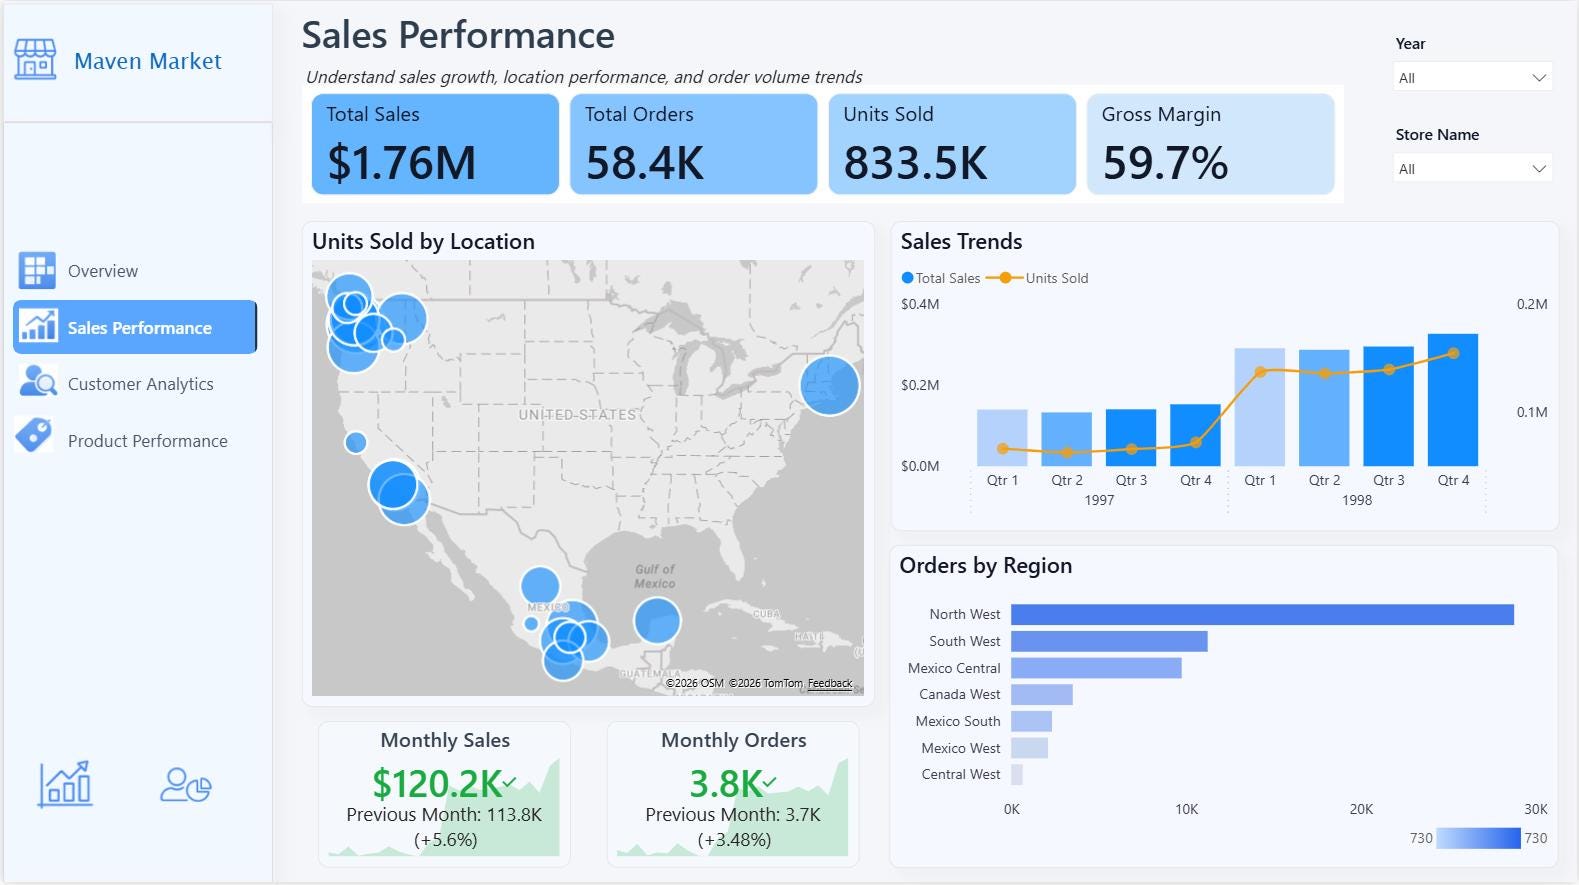Select the Total Sales card

[435, 144]
